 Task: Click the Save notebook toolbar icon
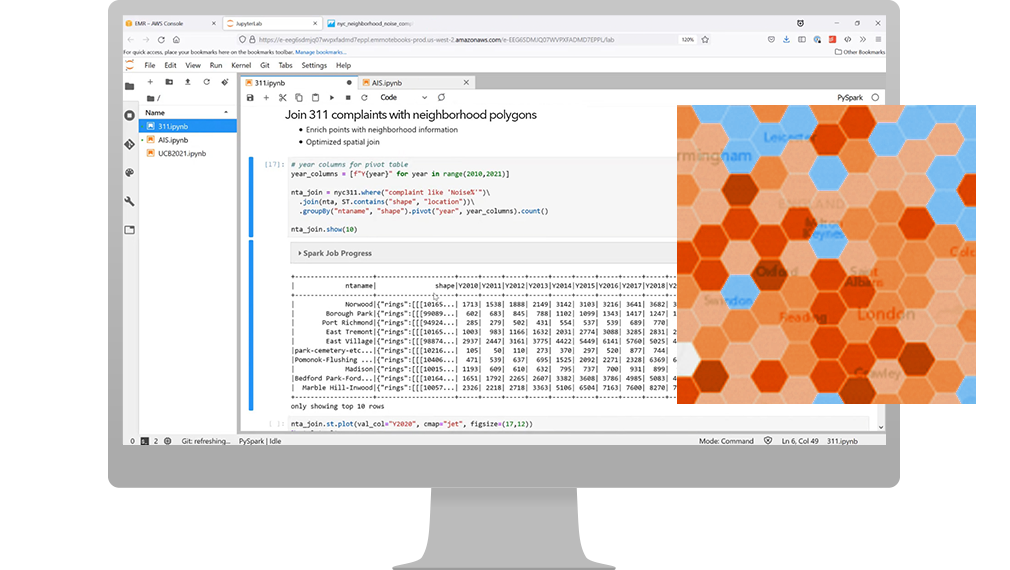coord(250,98)
